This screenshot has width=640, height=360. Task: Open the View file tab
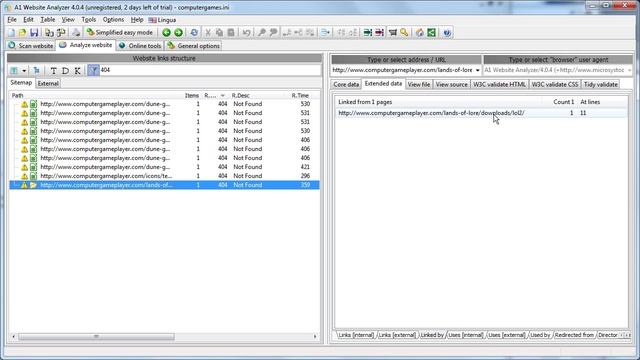[419, 84]
